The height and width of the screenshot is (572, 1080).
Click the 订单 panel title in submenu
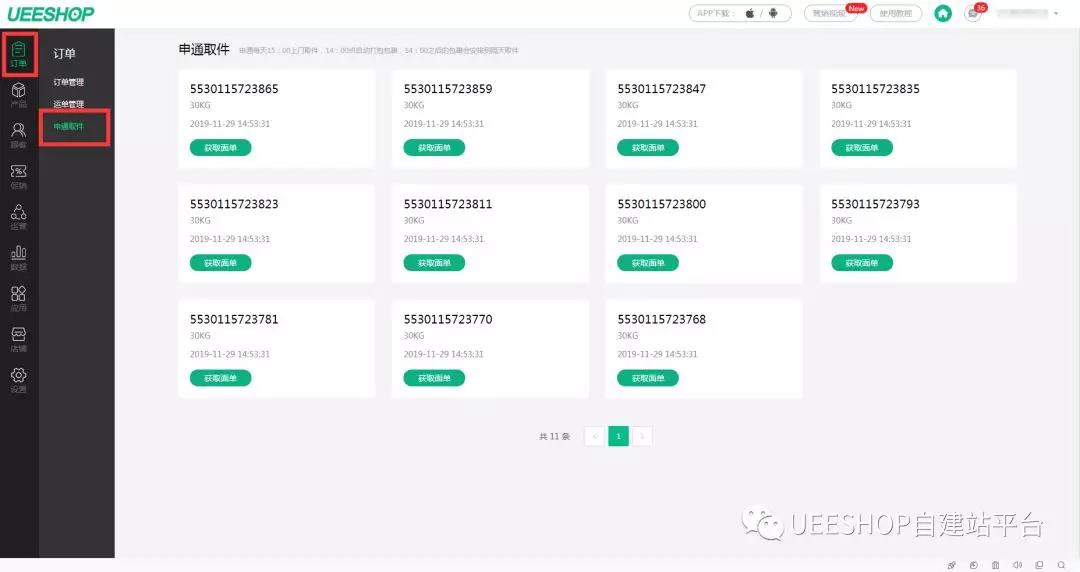[64, 54]
